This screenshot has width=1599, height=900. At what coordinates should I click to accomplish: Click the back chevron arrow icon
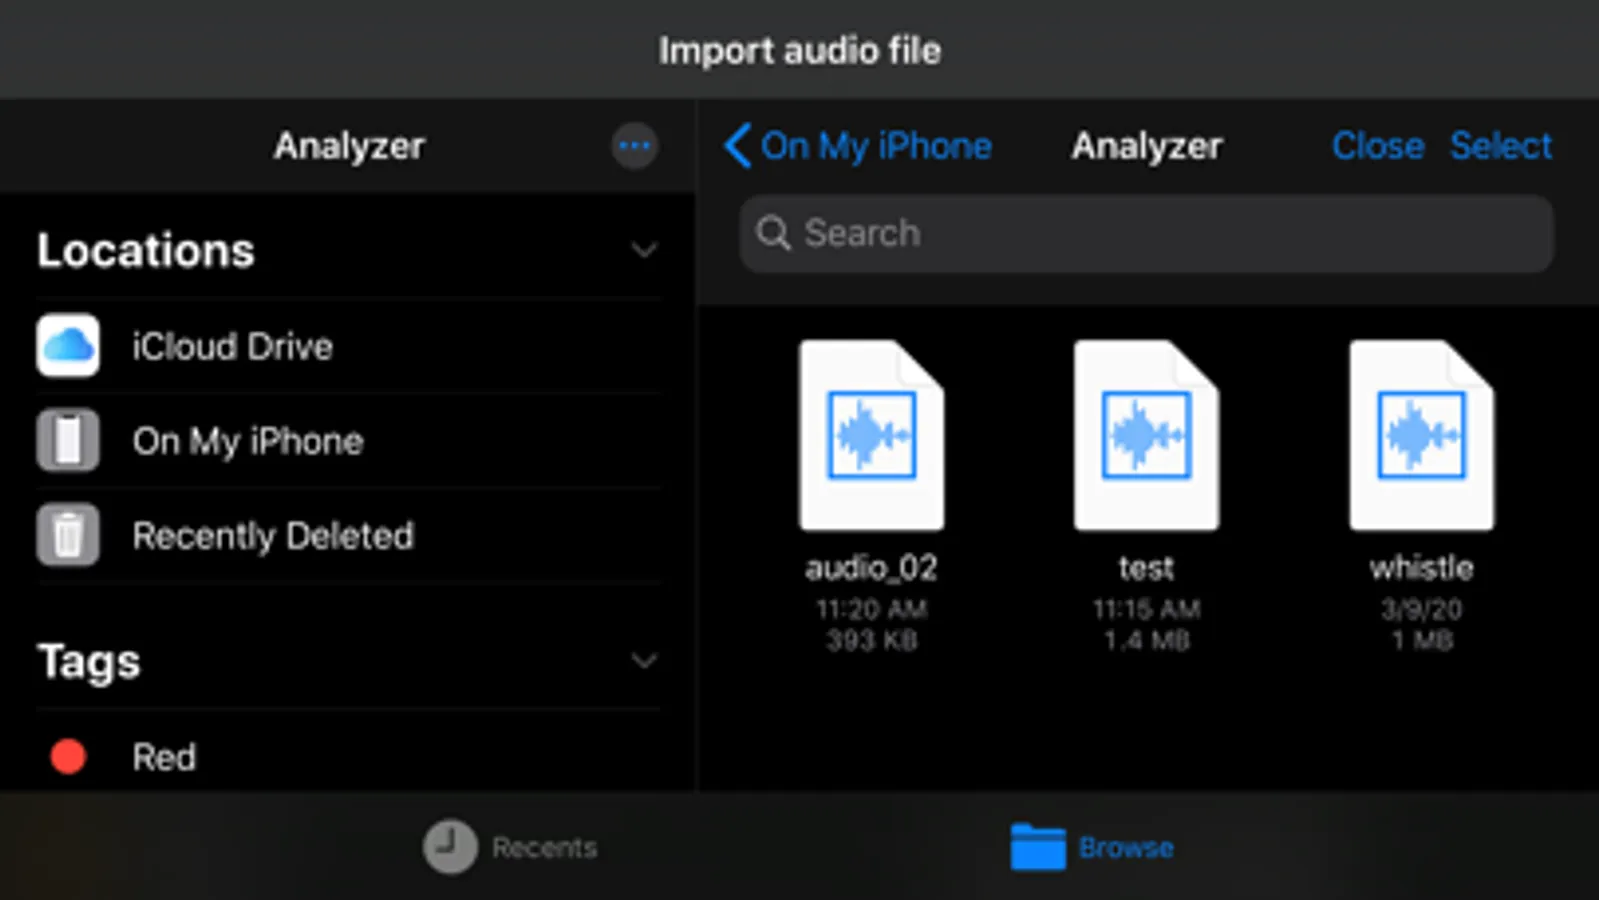tap(738, 146)
